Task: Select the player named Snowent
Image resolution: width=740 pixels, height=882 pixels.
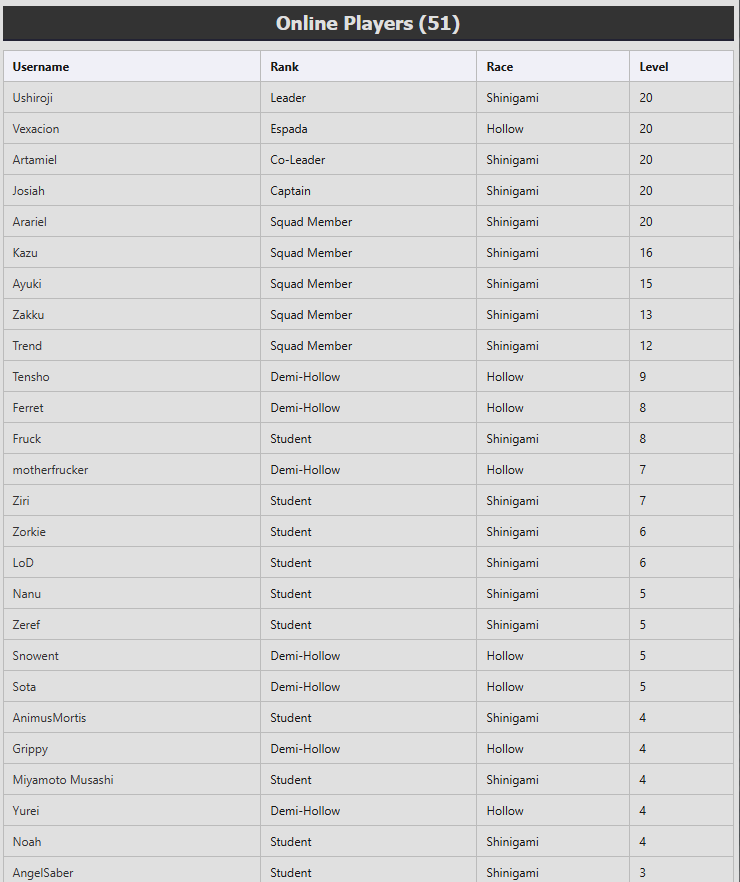Action: click(x=35, y=656)
